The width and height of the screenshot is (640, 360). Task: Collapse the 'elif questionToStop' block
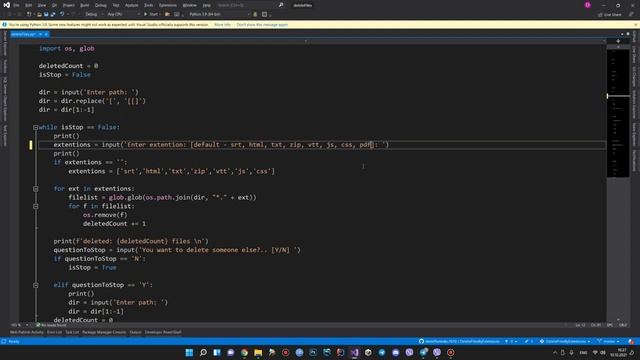tap(36, 285)
